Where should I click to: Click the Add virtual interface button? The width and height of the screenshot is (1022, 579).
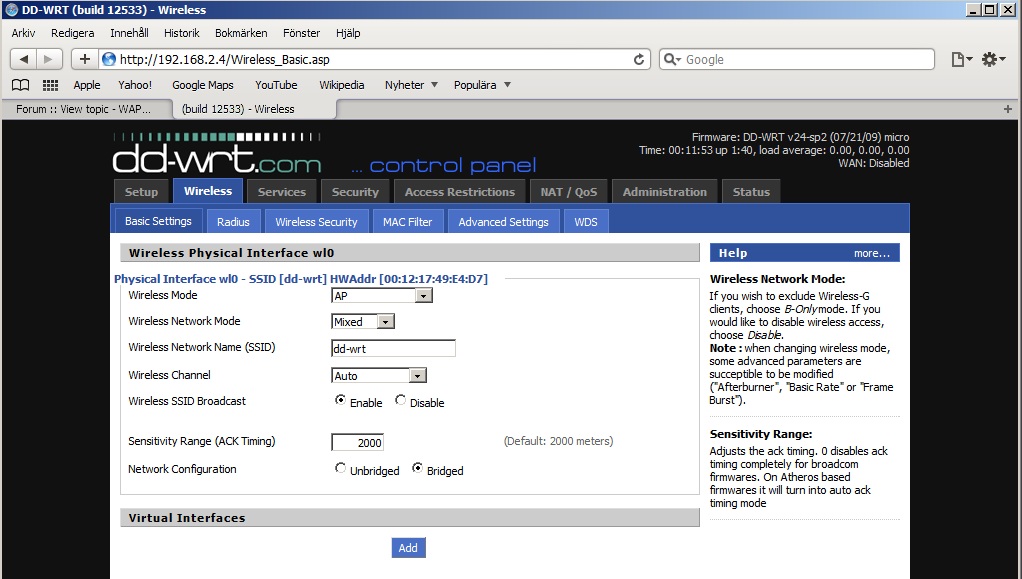409,548
